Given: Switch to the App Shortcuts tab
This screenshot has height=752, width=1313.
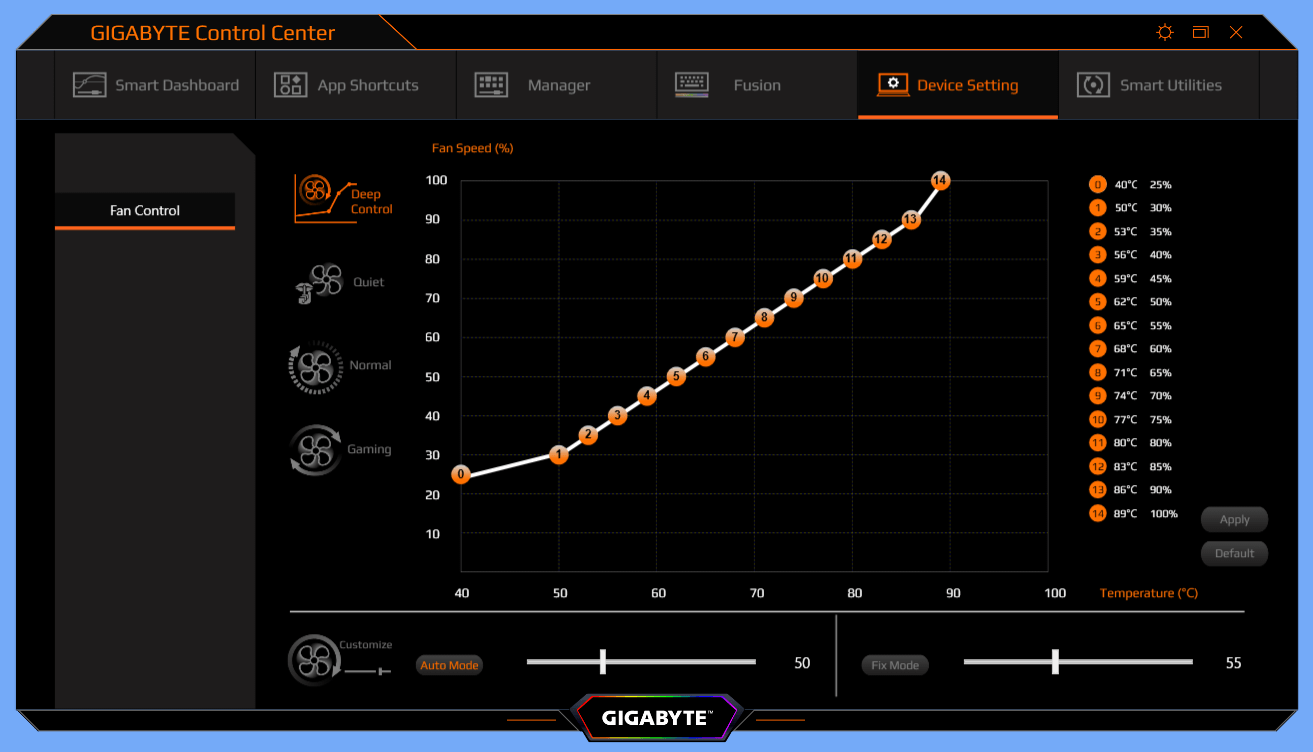Looking at the screenshot, I should [x=356, y=85].
